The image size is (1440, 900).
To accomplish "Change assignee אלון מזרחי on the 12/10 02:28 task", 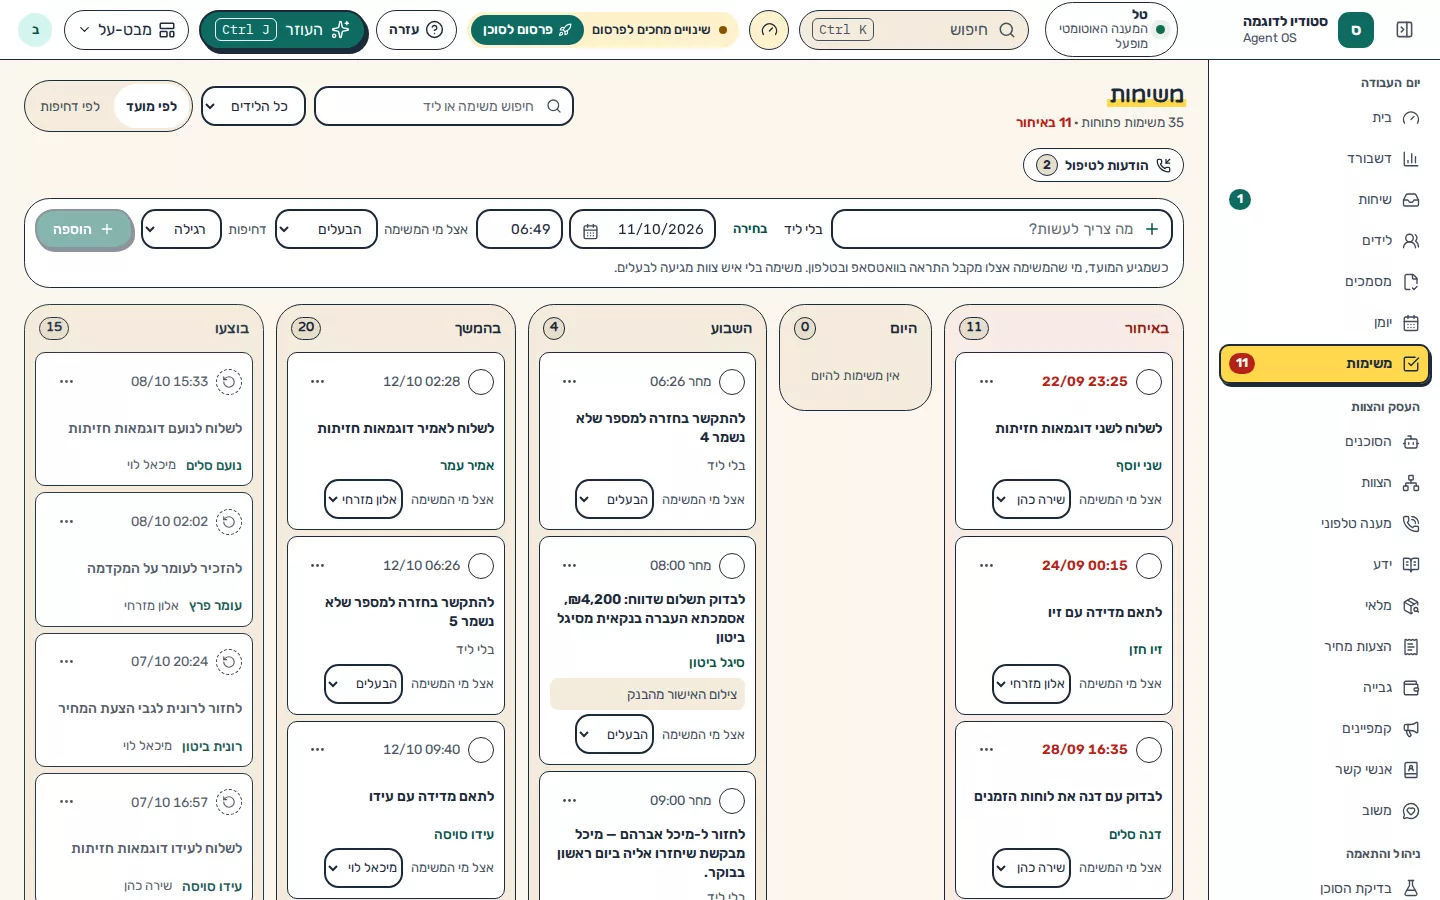I will [364, 500].
